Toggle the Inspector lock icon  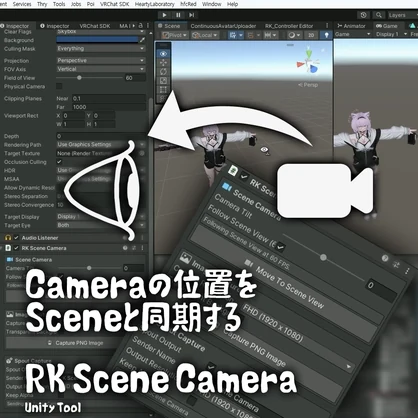(140, 26)
